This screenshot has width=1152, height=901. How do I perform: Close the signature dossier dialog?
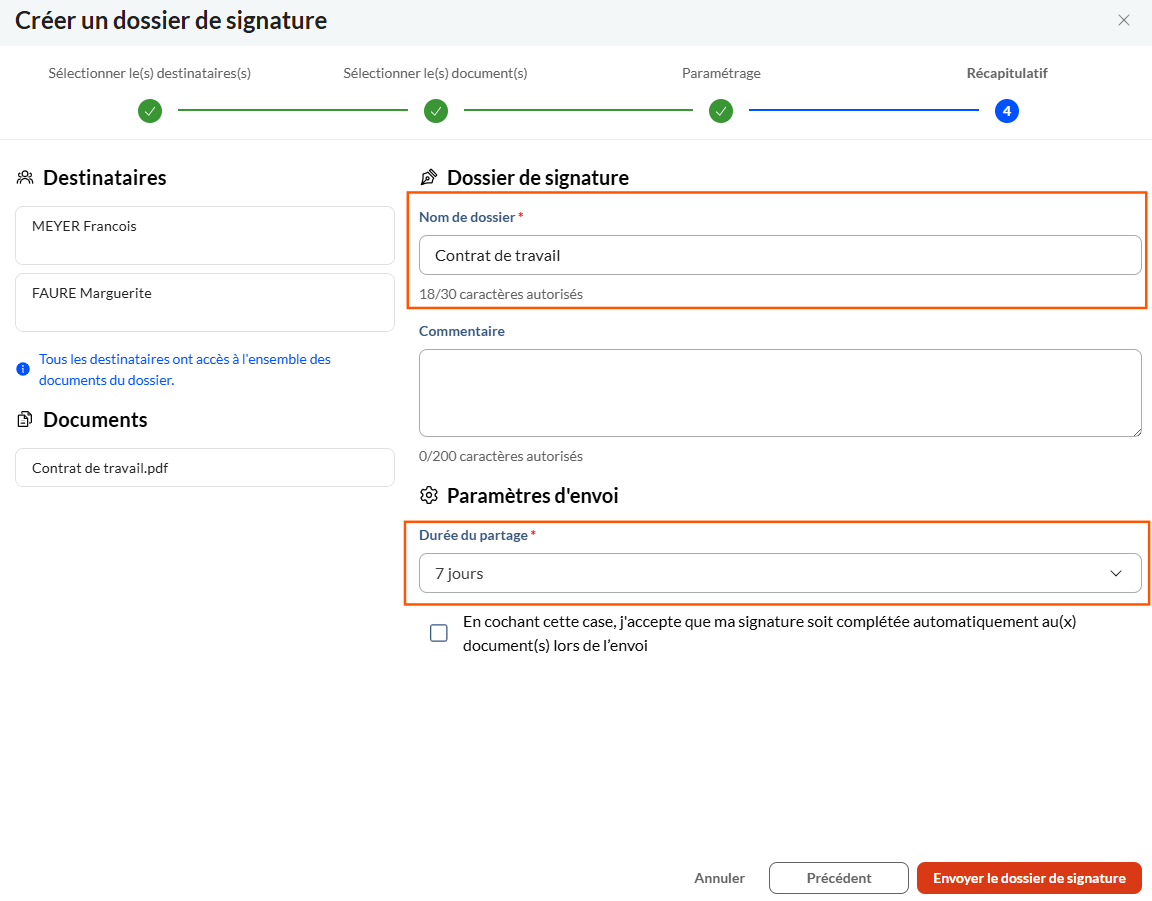[1124, 20]
